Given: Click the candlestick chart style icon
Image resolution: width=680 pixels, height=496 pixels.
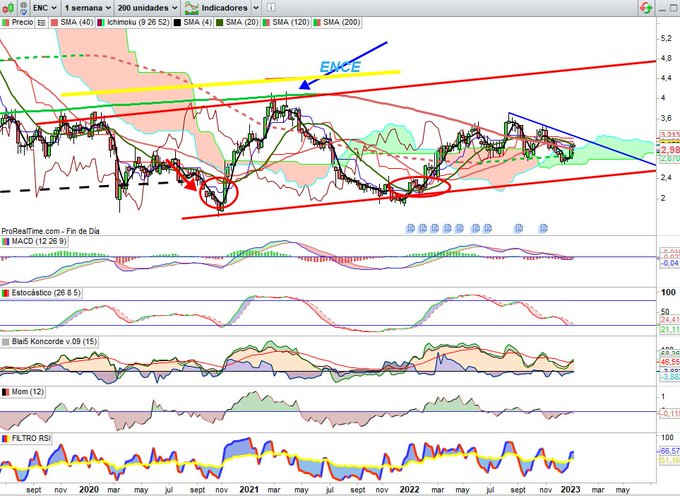Looking at the screenshot, I should [x=8, y=7].
